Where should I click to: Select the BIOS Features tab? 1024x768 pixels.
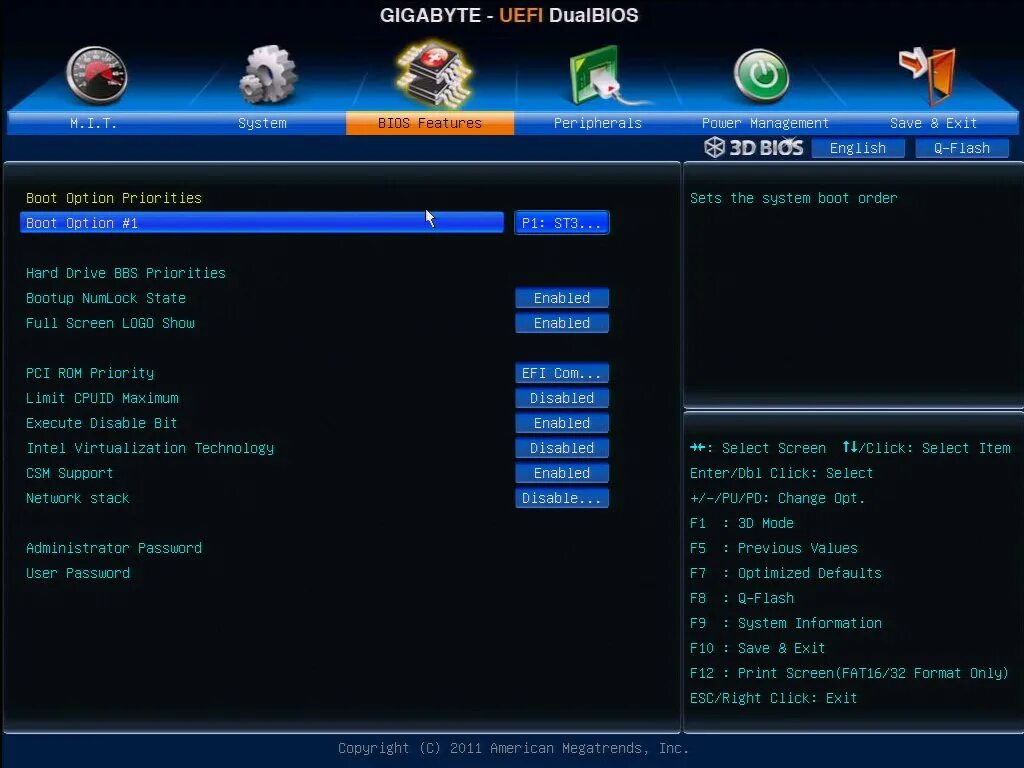(x=430, y=123)
